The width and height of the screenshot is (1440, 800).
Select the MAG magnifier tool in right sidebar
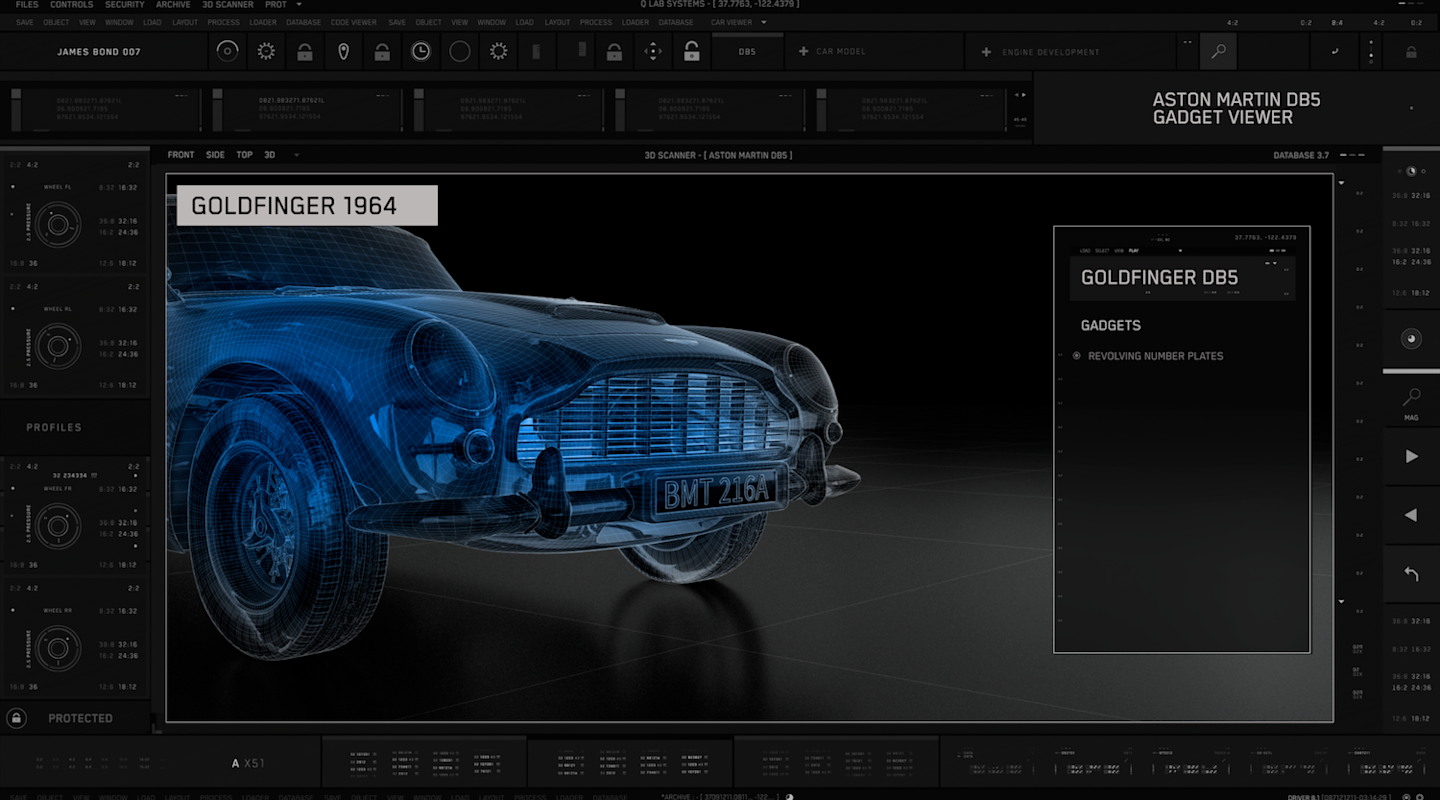pyautogui.click(x=1411, y=398)
